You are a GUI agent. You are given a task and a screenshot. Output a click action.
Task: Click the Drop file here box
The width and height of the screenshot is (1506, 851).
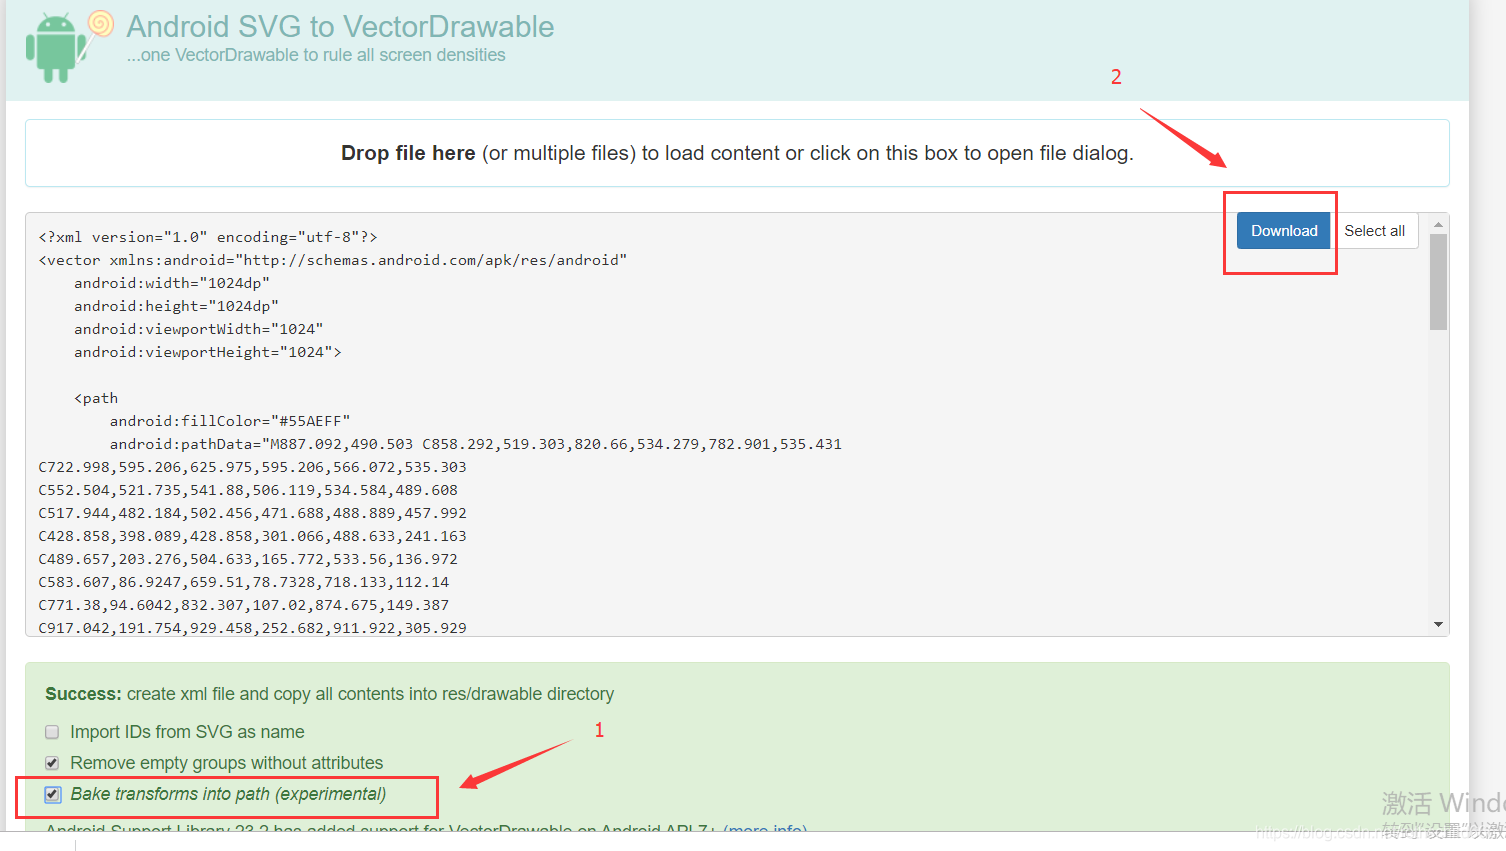pyautogui.click(x=737, y=153)
